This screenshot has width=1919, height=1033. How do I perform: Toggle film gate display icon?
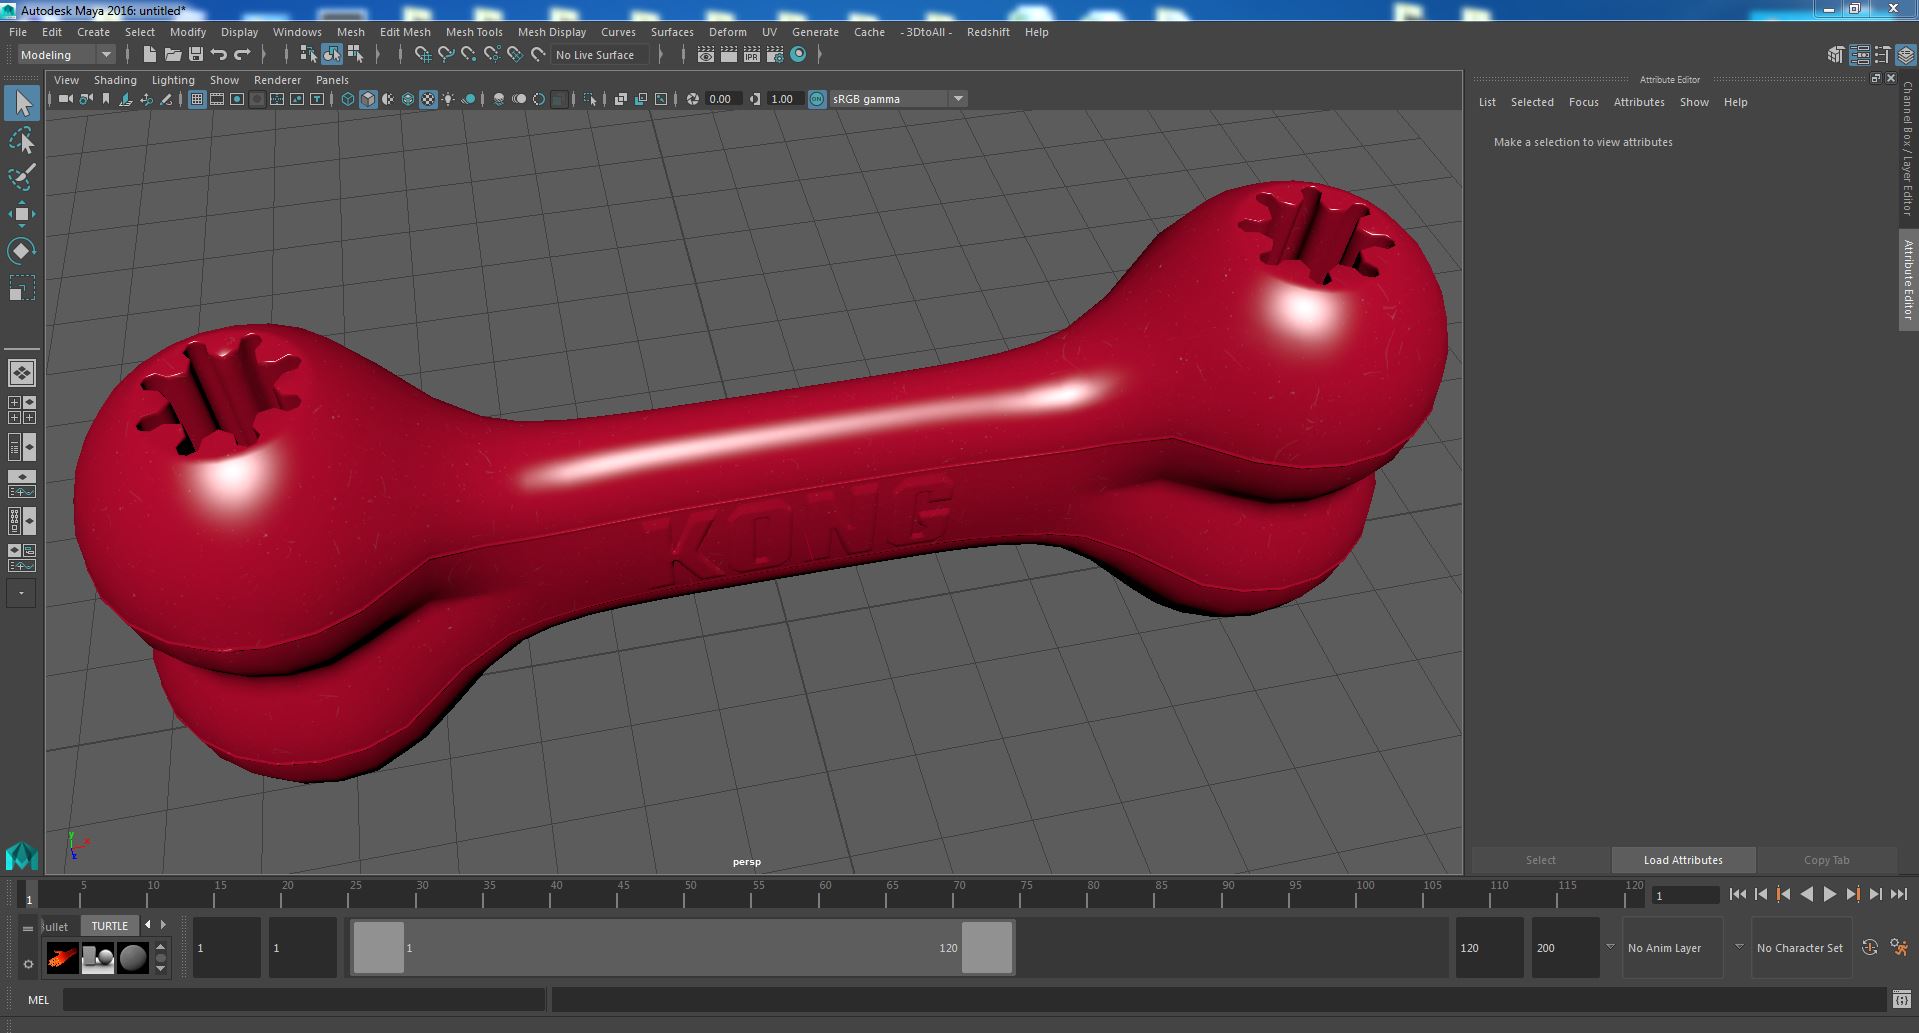coord(217,99)
